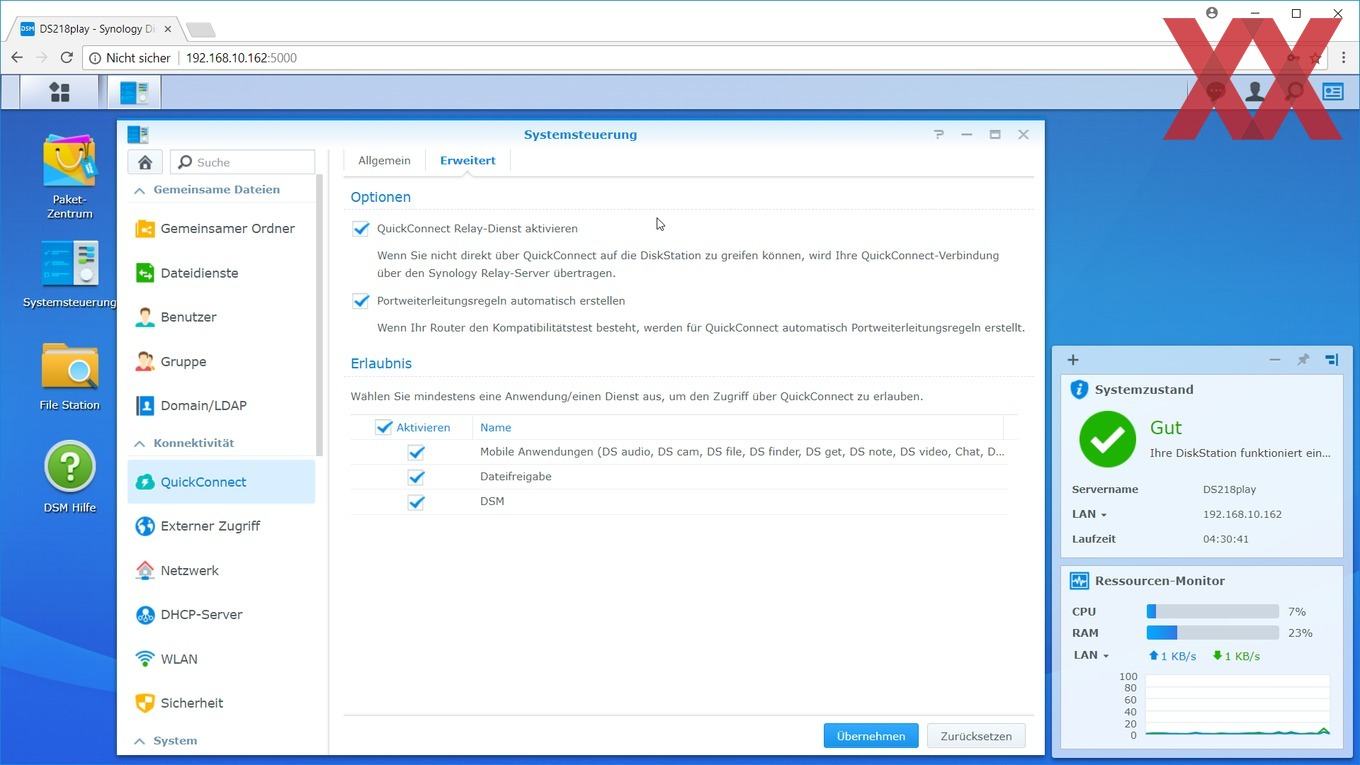Click the Systemsteuerung help question mark

[x=938, y=134]
